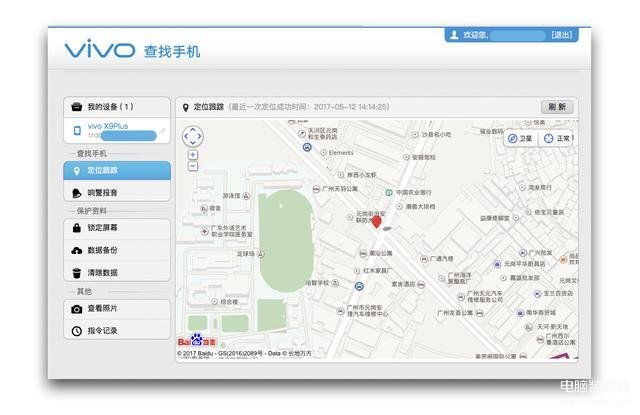This screenshot has height=415, width=640.
Task: Click the green sports field on map
Action: tap(287, 241)
